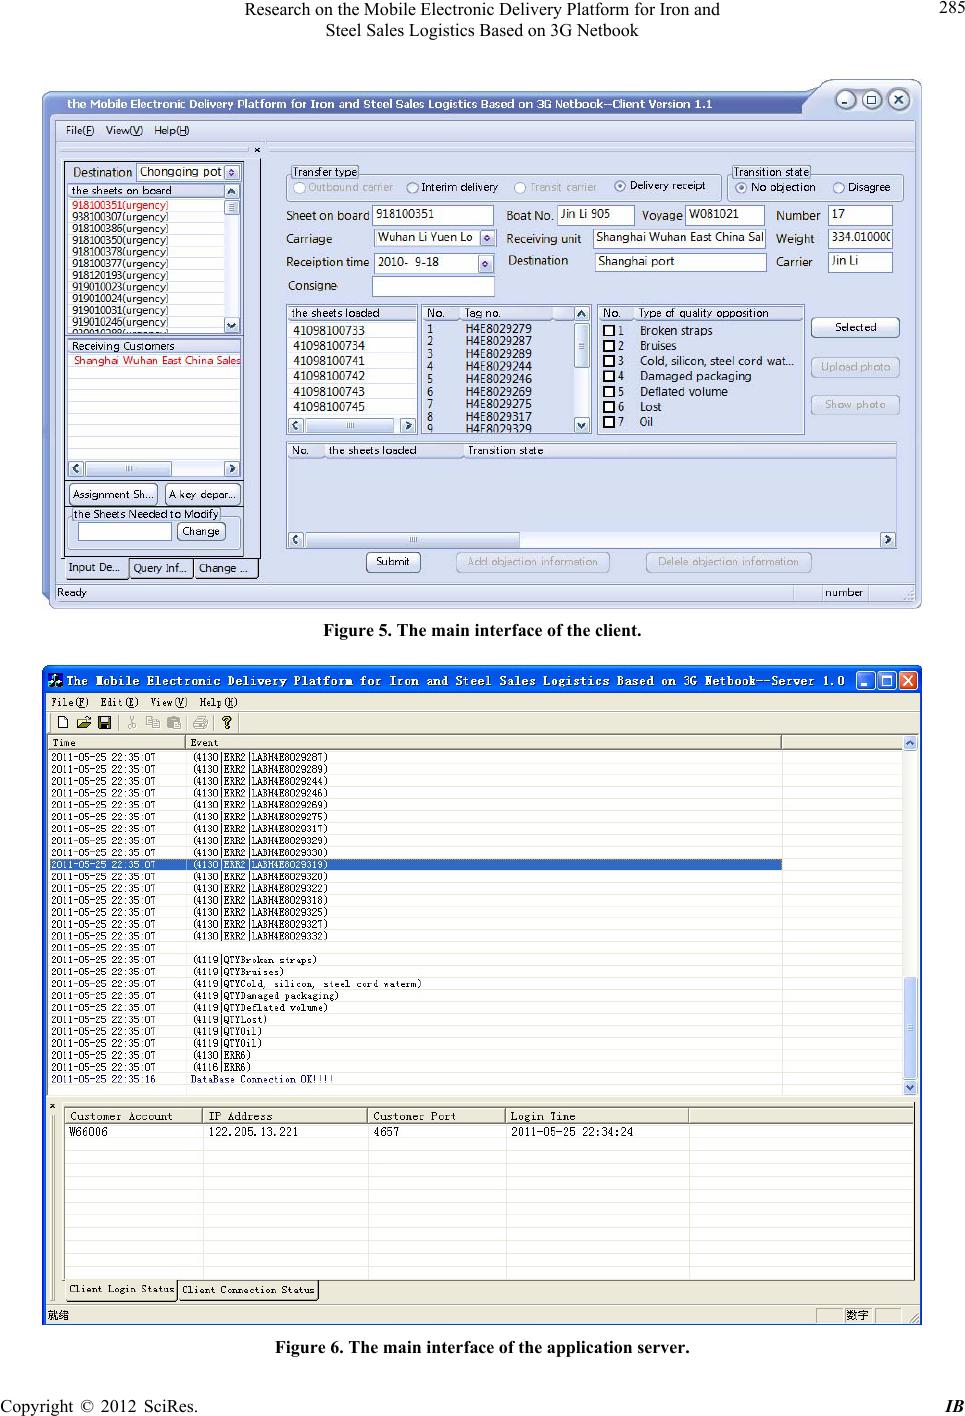Click the Event column header in the server log

tap(482, 742)
